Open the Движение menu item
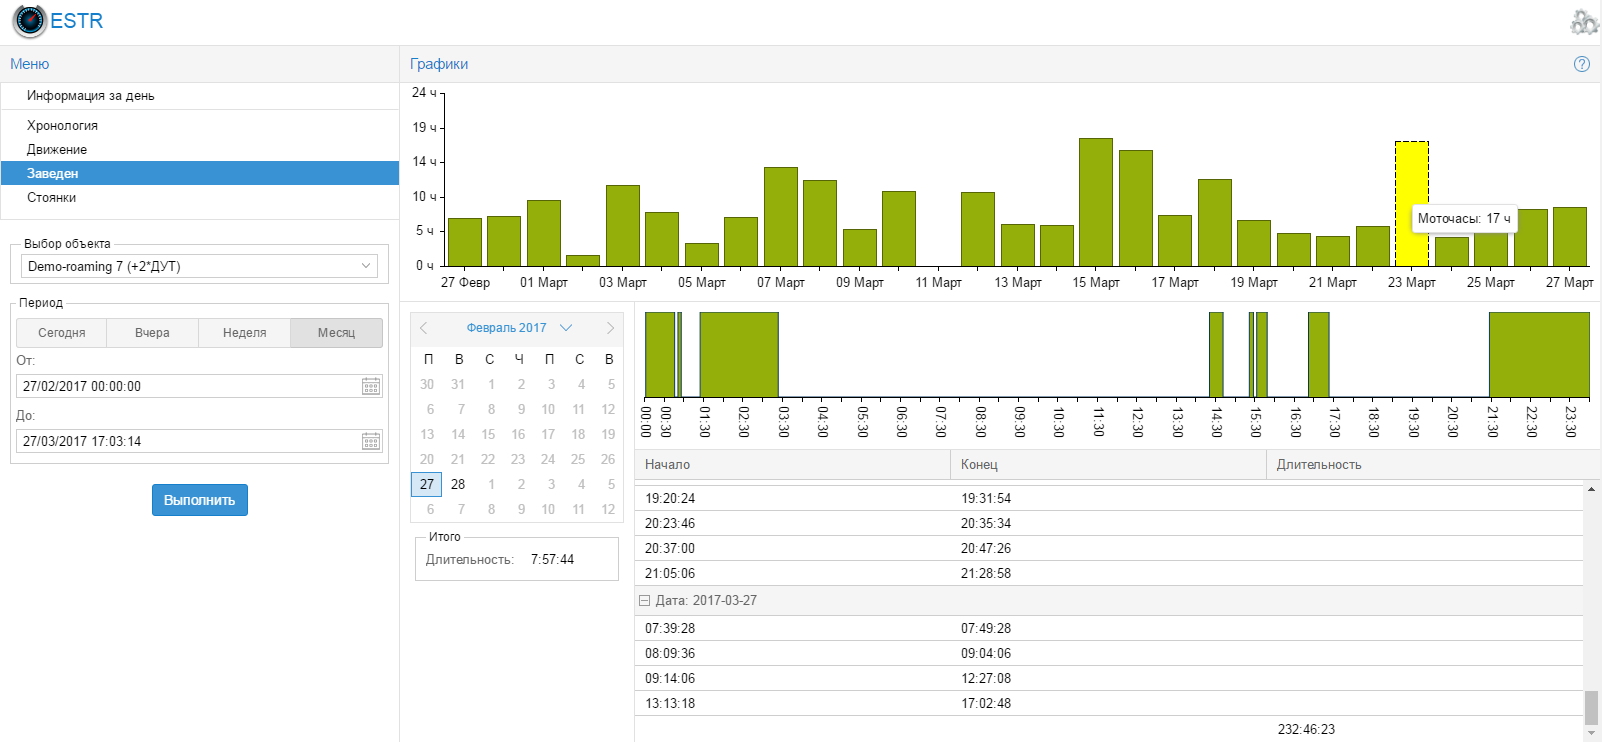Screen dimensions: 1602x742 point(200,149)
